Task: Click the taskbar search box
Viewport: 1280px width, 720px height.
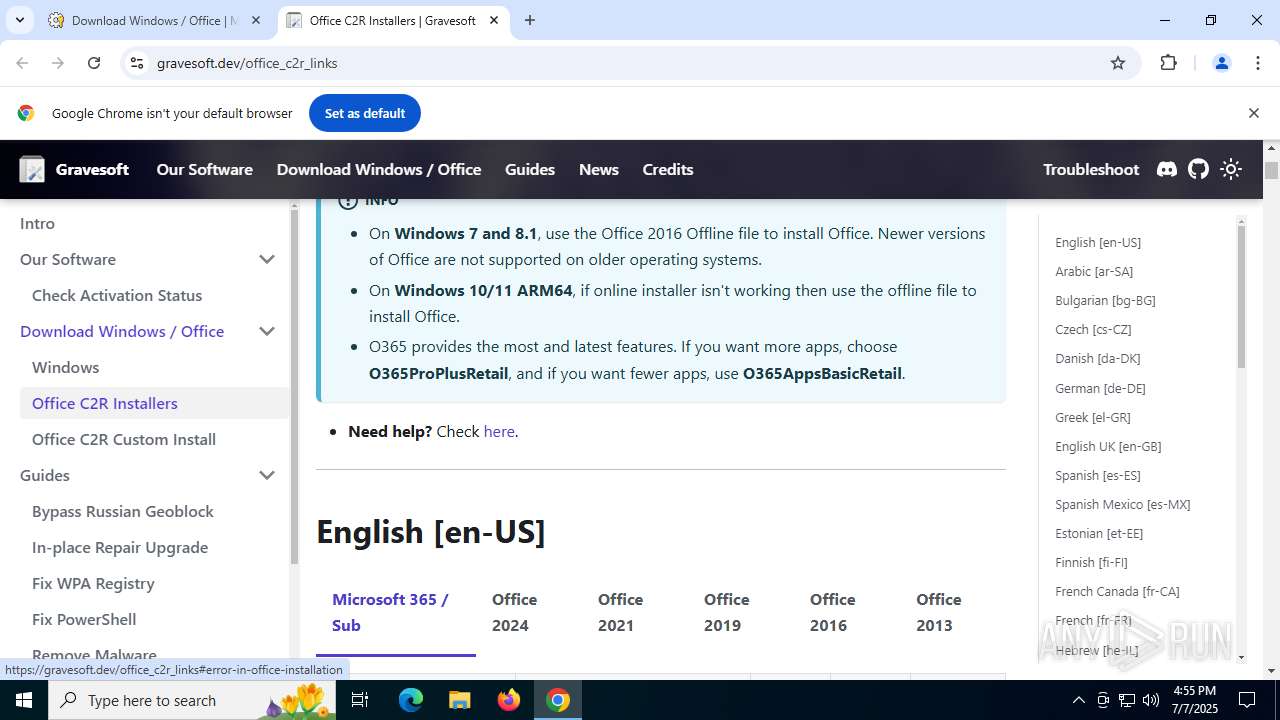Action: [192, 700]
